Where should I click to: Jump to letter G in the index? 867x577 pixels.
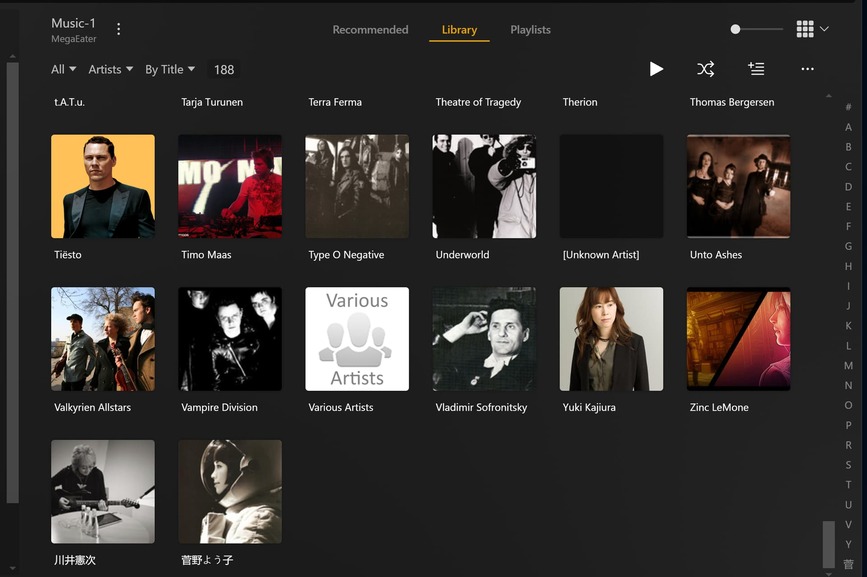point(848,246)
